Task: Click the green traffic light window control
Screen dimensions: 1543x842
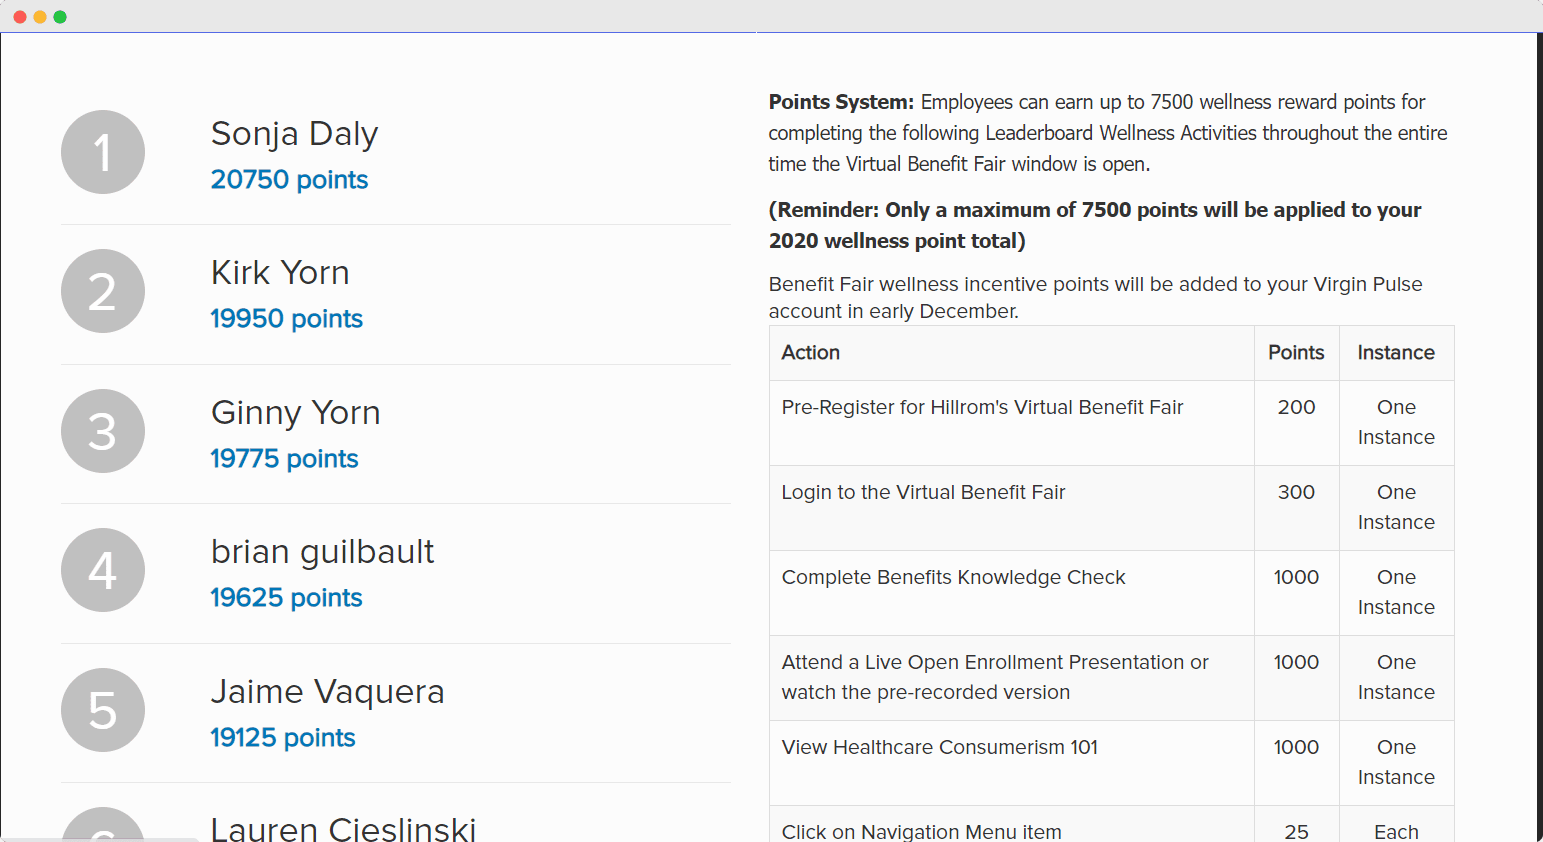Action: pos(60,16)
